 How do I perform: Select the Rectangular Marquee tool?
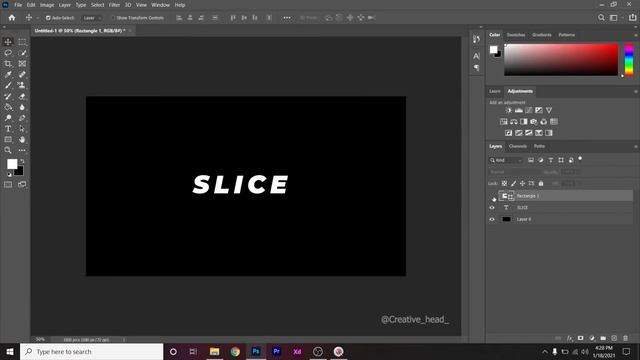tap(22, 42)
